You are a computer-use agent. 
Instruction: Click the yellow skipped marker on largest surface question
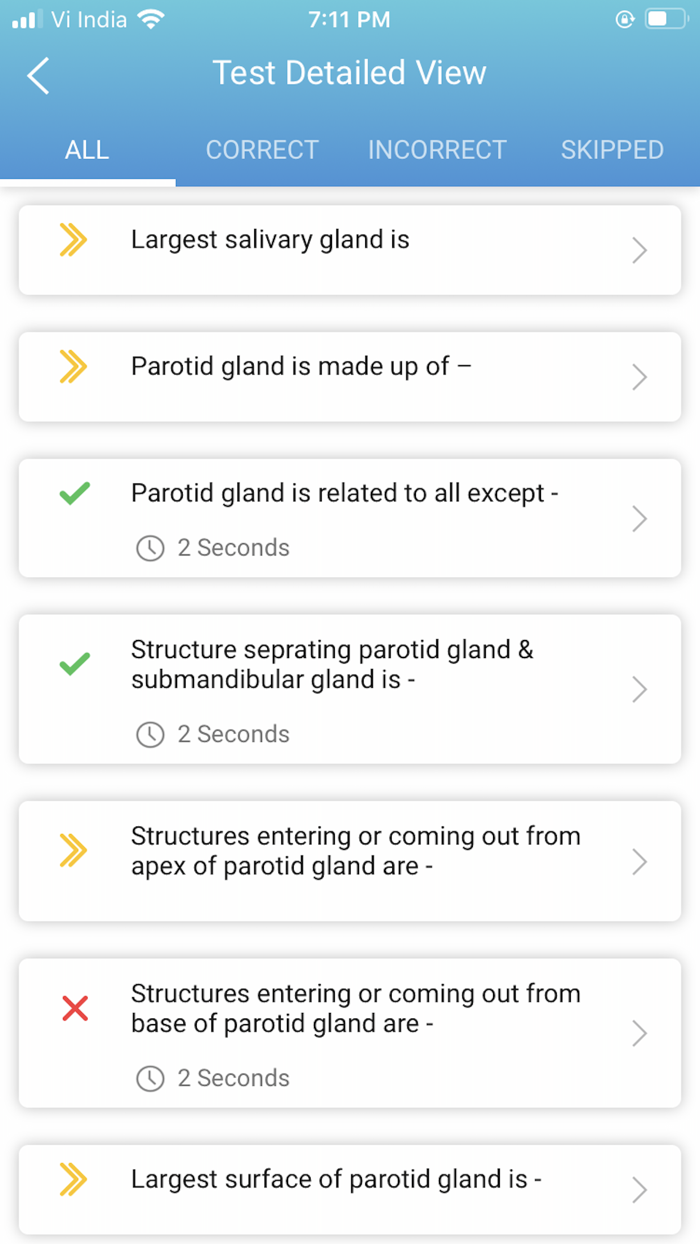coord(72,1180)
